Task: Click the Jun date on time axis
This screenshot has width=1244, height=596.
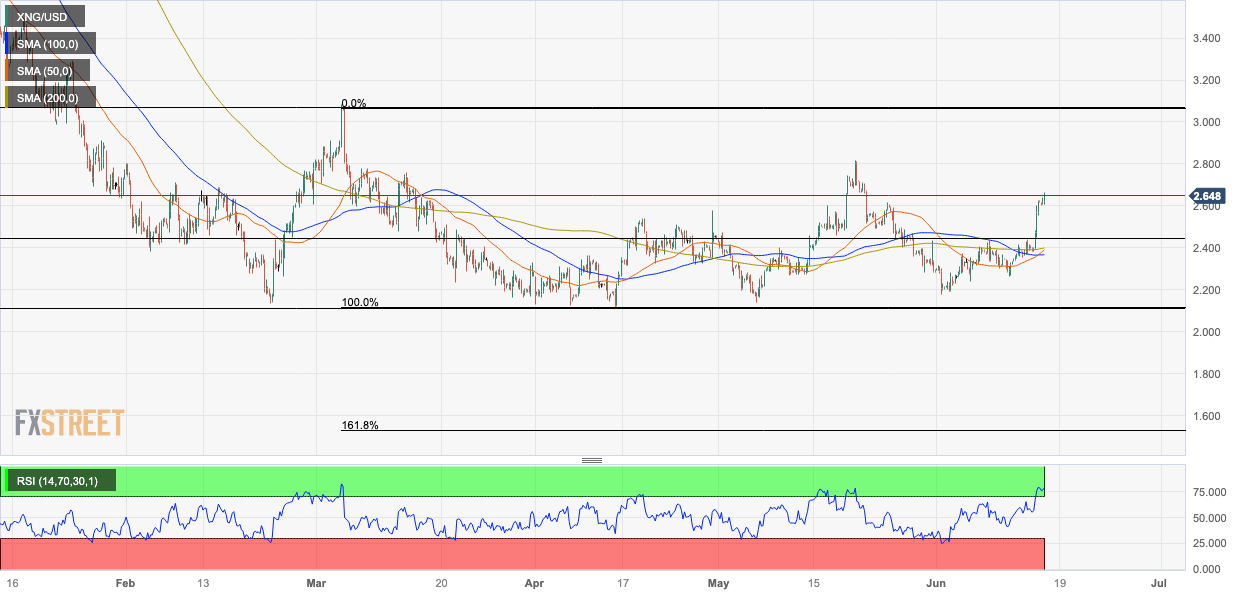Action: tap(934, 582)
